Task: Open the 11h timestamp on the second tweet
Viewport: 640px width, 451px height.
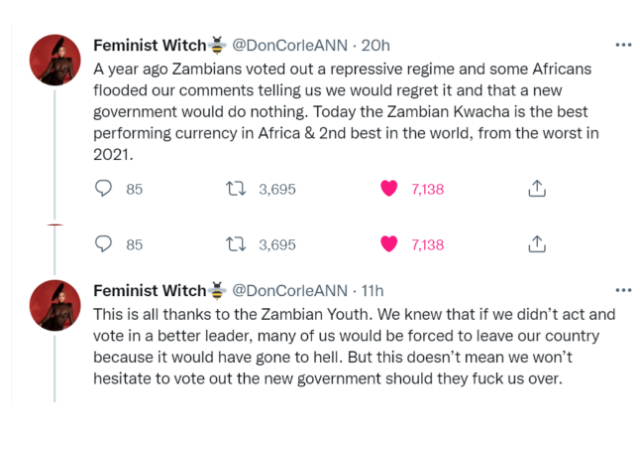Action: click(372, 291)
